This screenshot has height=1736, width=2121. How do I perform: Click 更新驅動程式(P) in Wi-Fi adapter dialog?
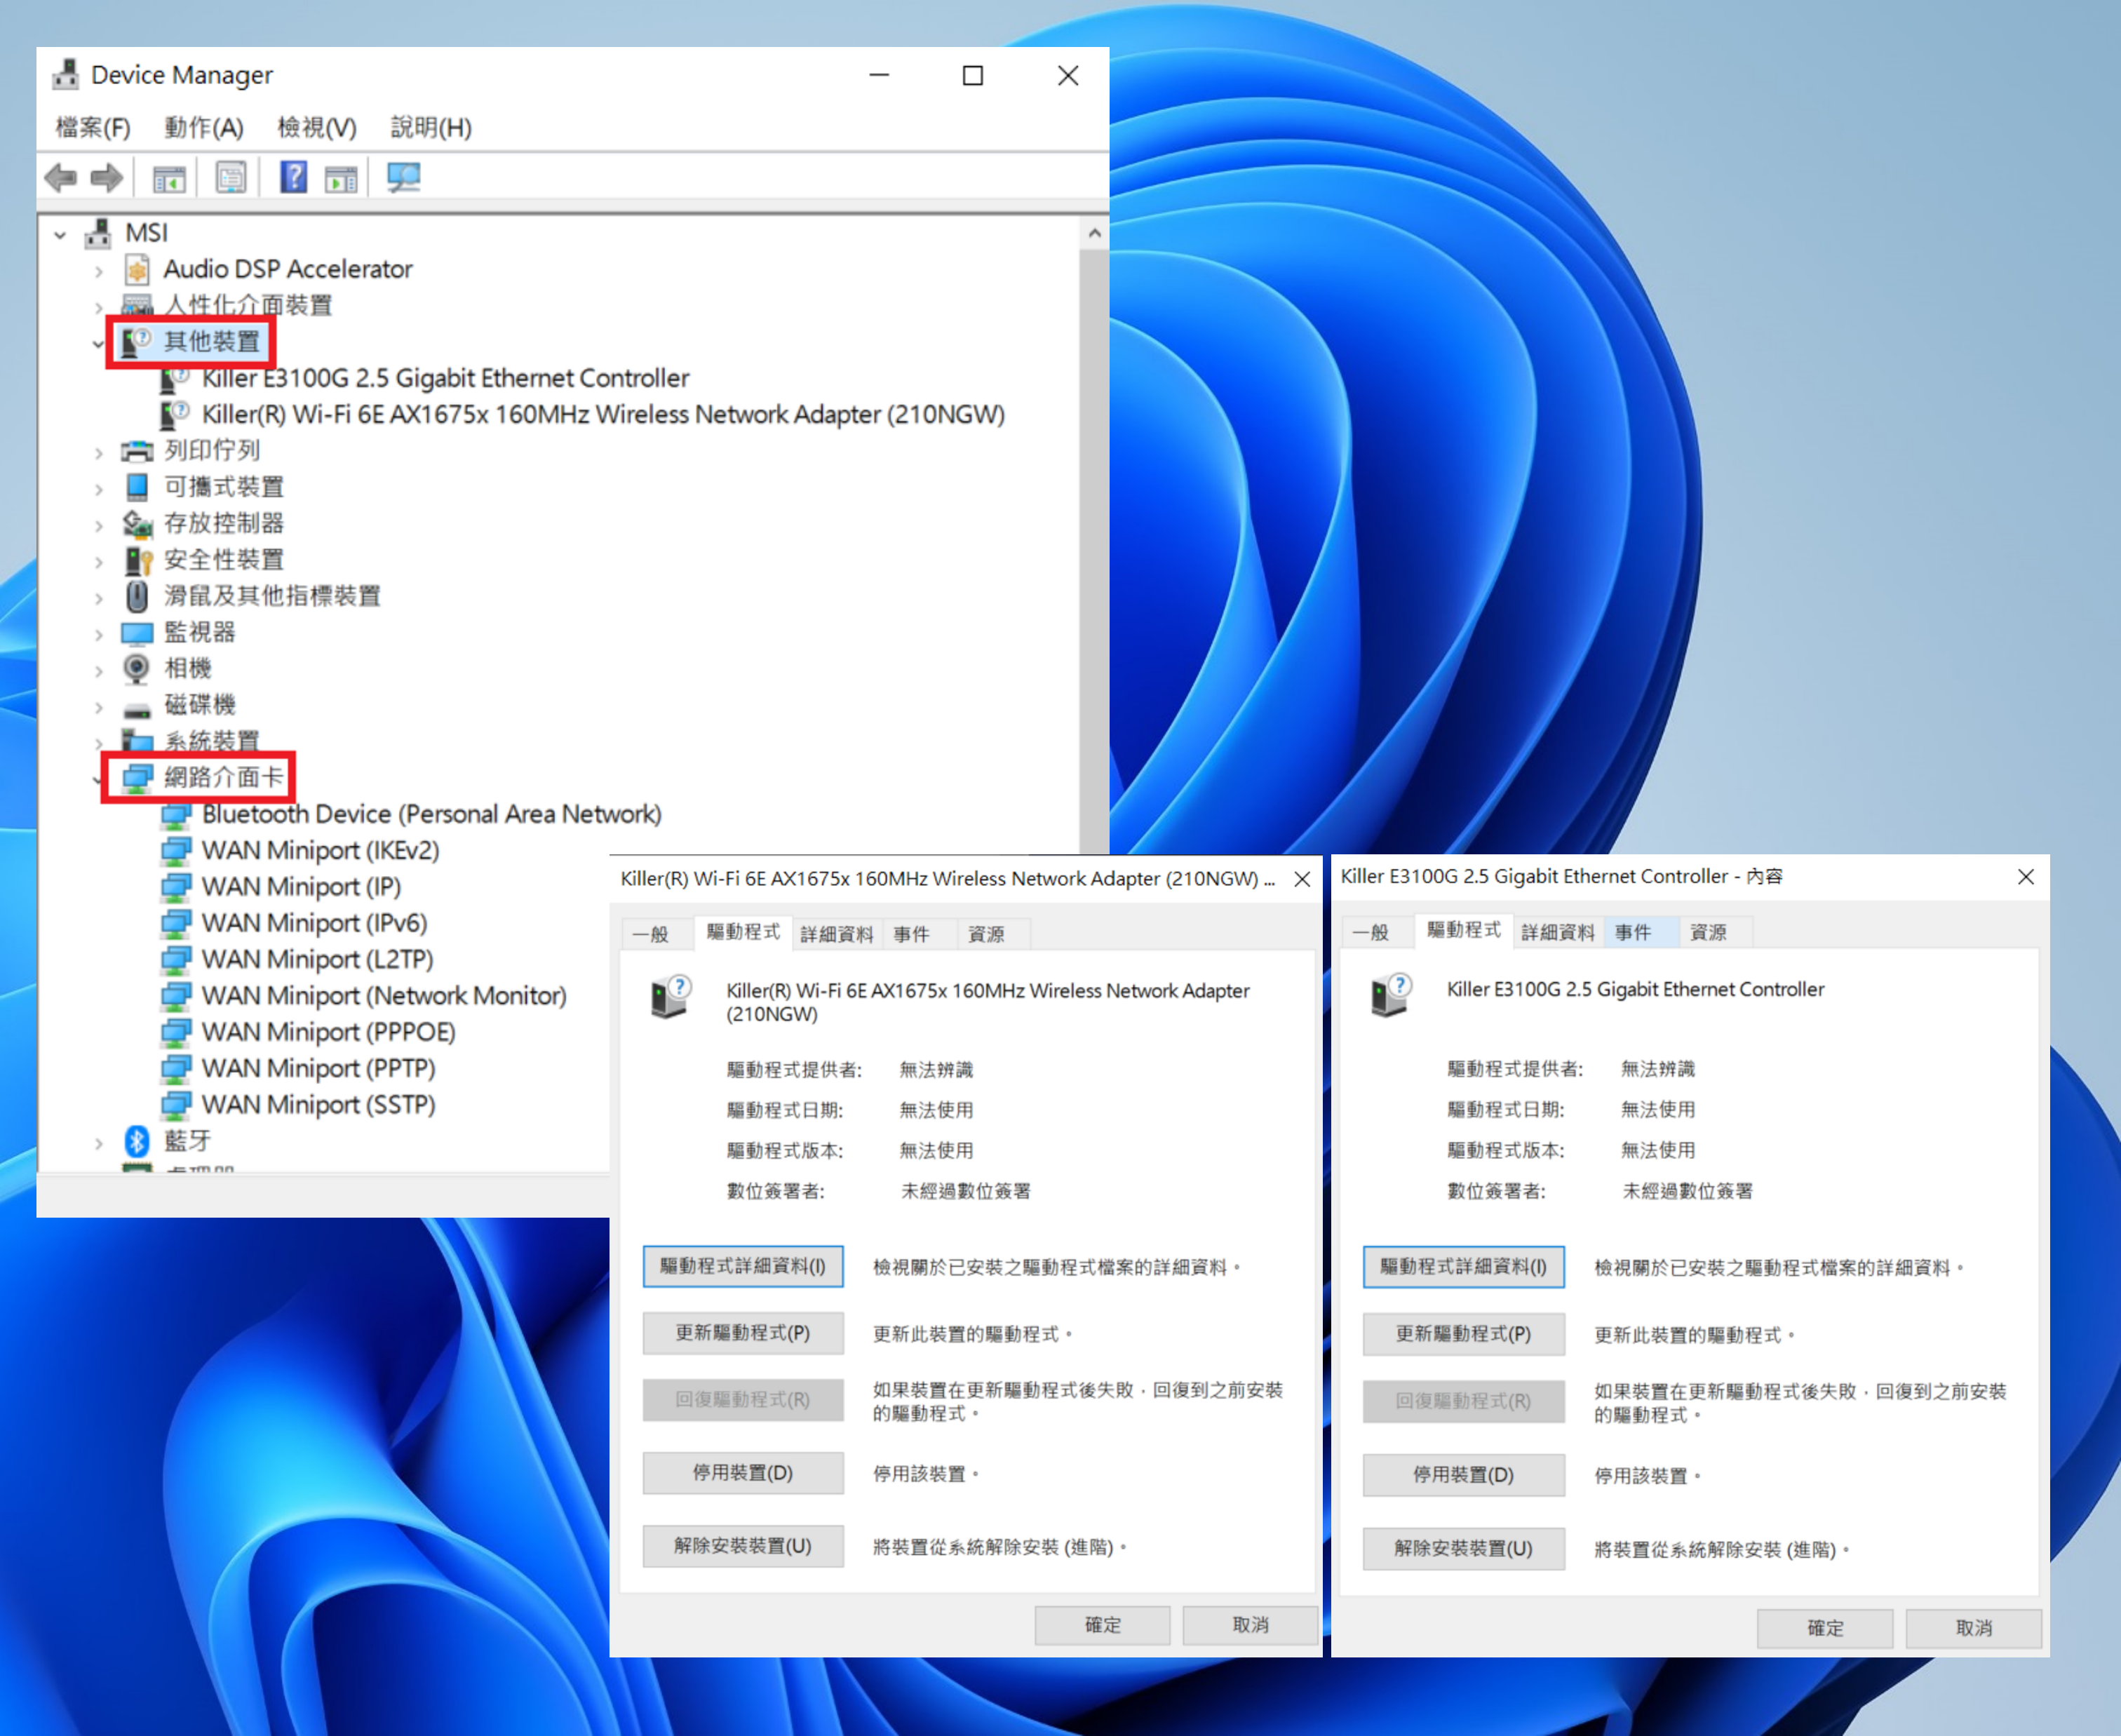click(742, 1333)
